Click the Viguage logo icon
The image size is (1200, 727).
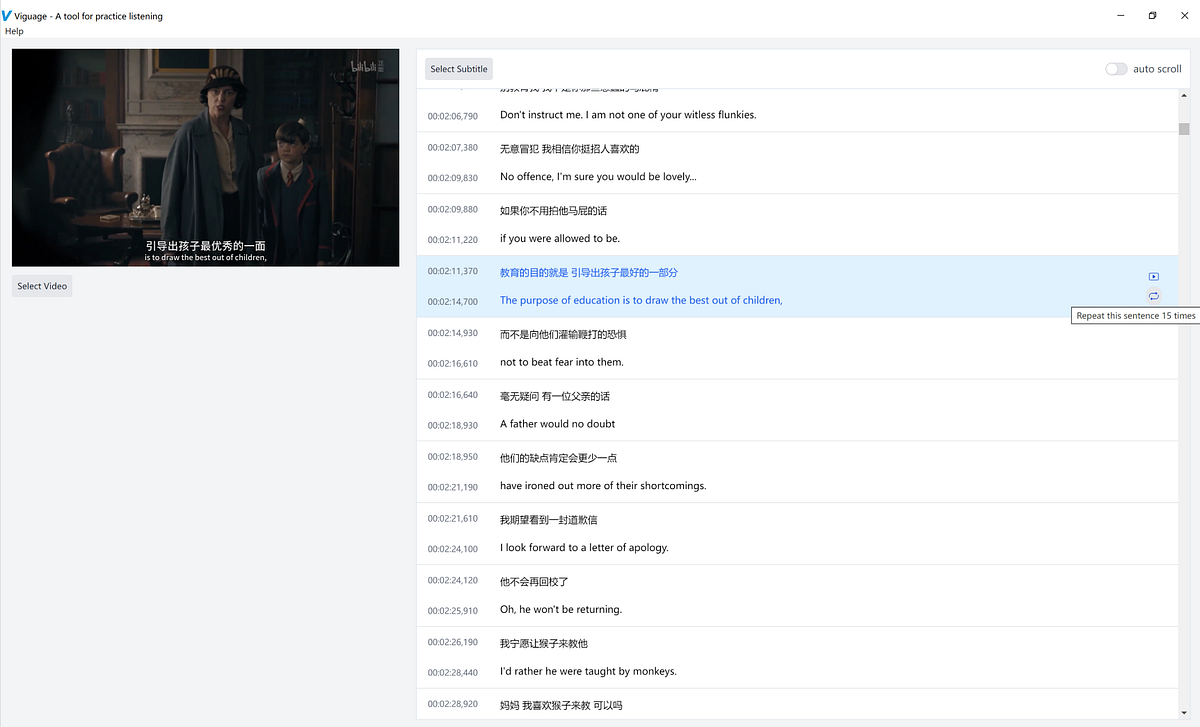click(x=9, y=15)
